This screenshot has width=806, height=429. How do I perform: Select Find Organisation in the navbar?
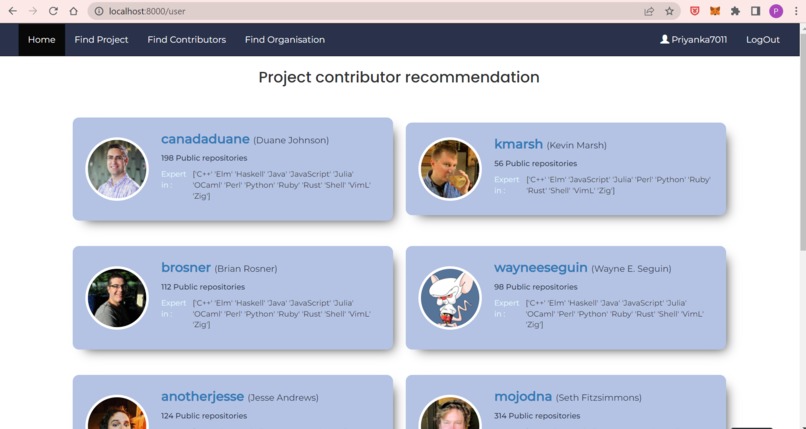click(285, 40)
